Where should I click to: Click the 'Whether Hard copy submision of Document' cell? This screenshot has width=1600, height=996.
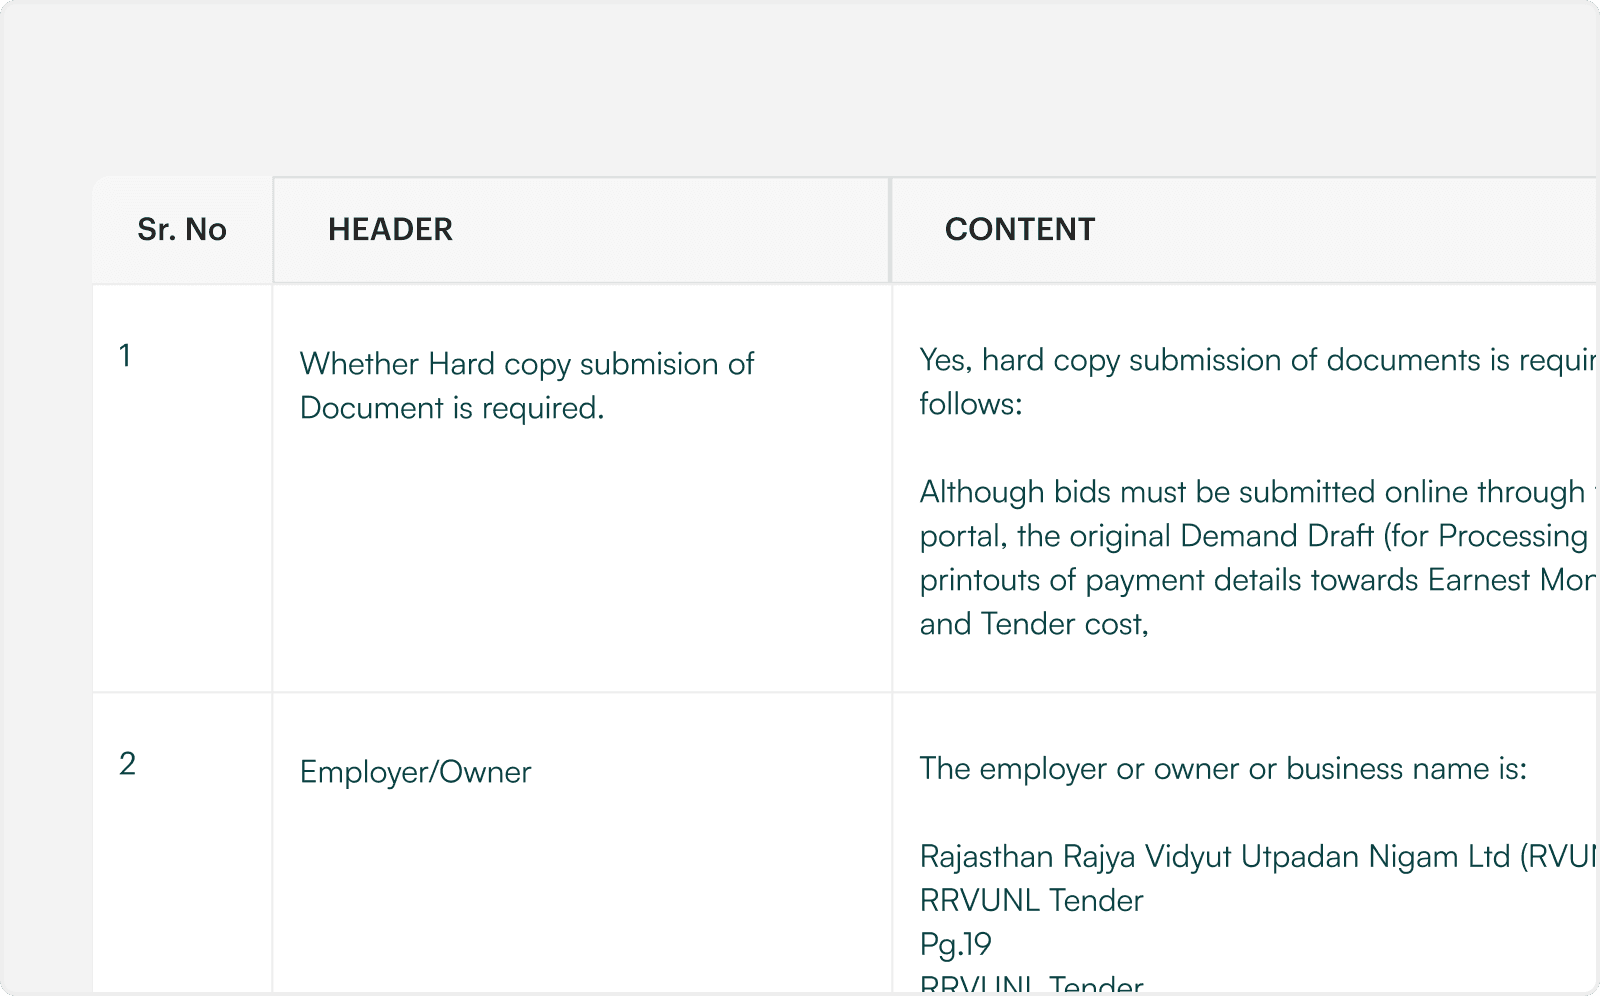(x=527, y=385)
